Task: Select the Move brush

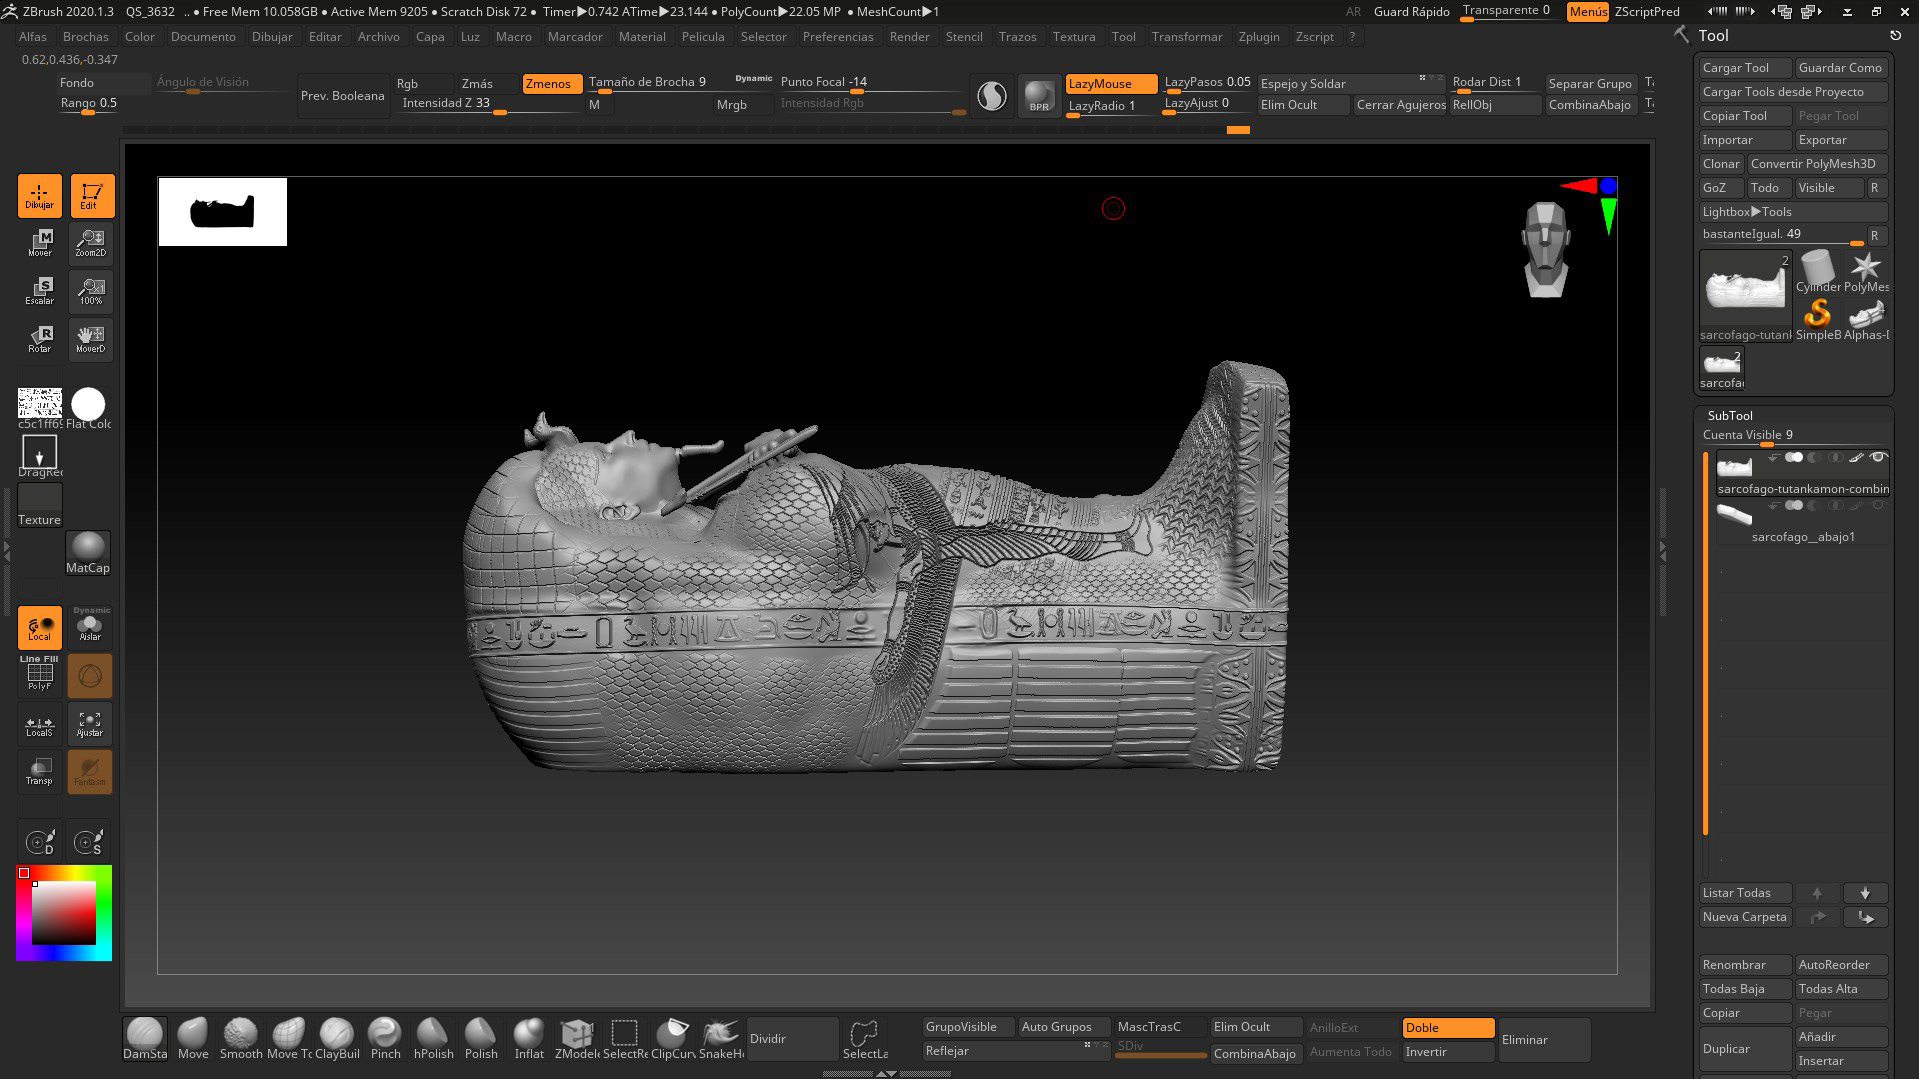Action: (193, 1039)
